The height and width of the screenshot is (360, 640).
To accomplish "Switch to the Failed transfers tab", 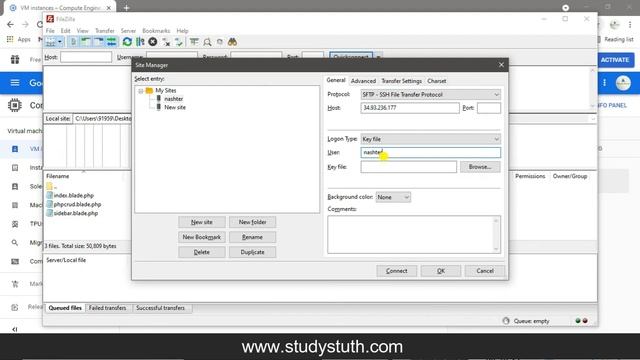I will pos(107,308).
